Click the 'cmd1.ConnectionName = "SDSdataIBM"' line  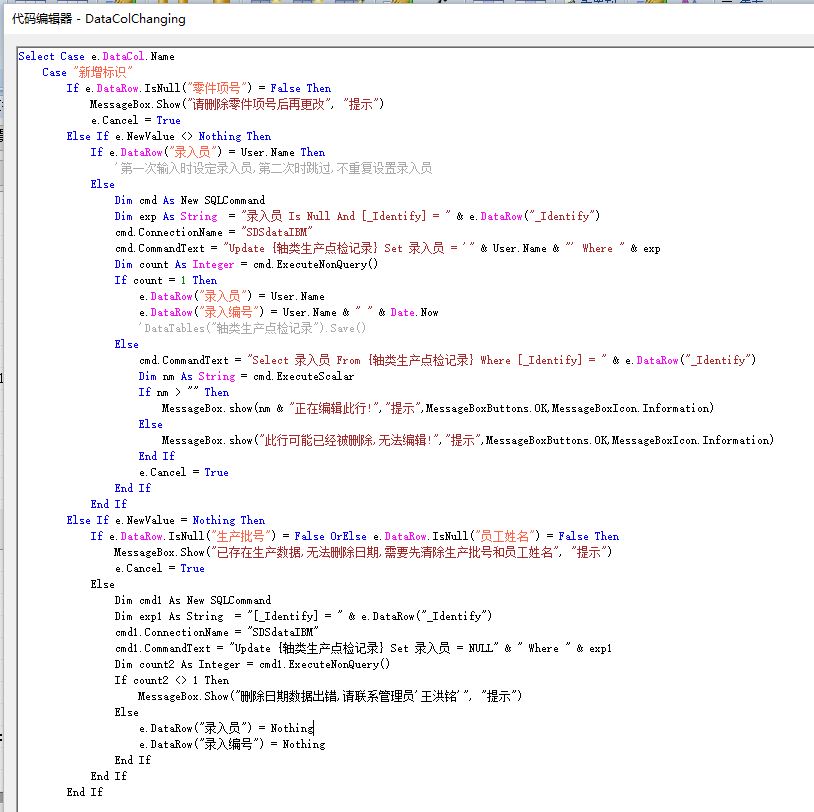coord(217,632)
